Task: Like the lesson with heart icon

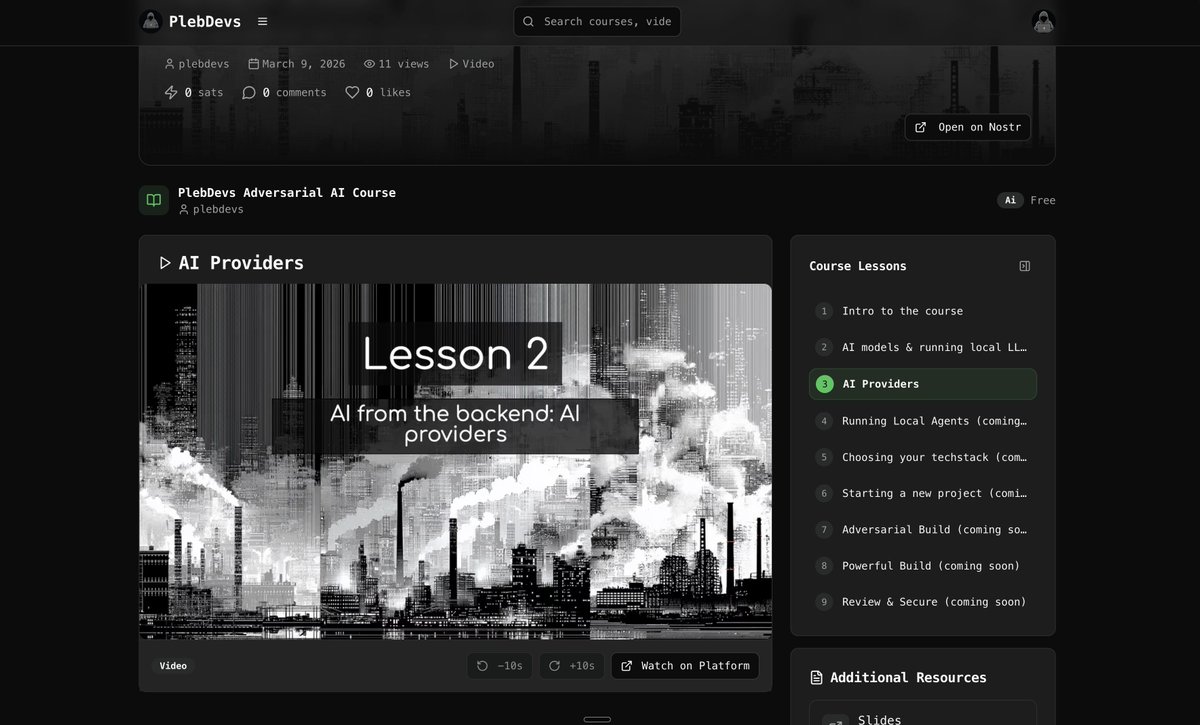Action: click(x=352, y=92)
